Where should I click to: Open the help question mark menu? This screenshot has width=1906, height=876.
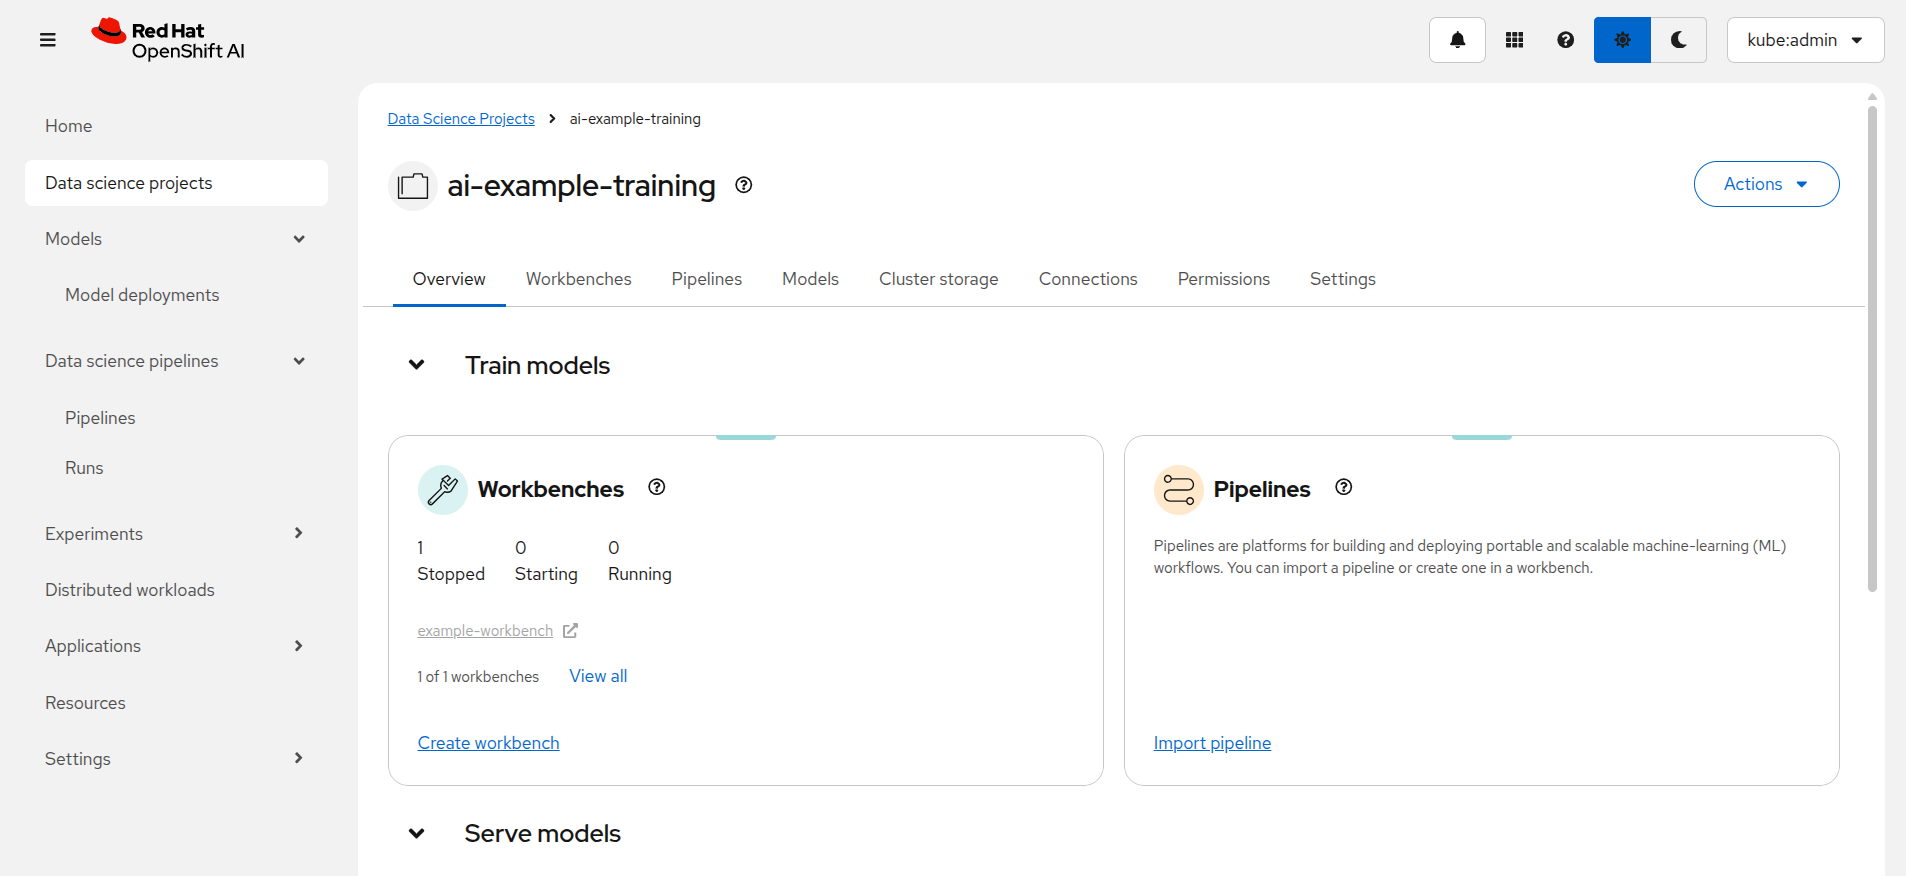click(1565, 40)
